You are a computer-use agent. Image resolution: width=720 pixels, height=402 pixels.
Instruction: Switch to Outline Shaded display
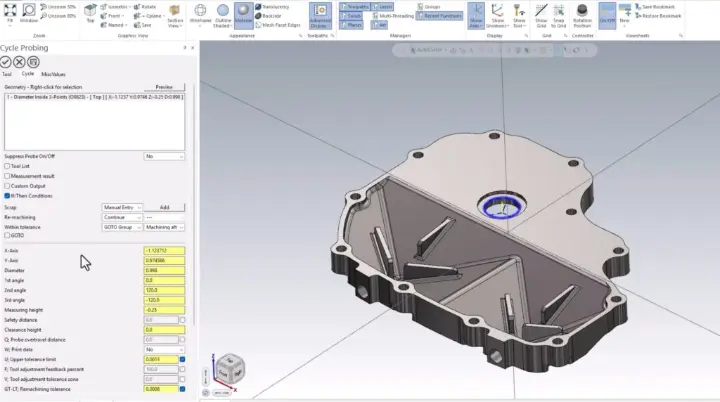(222, 13)
